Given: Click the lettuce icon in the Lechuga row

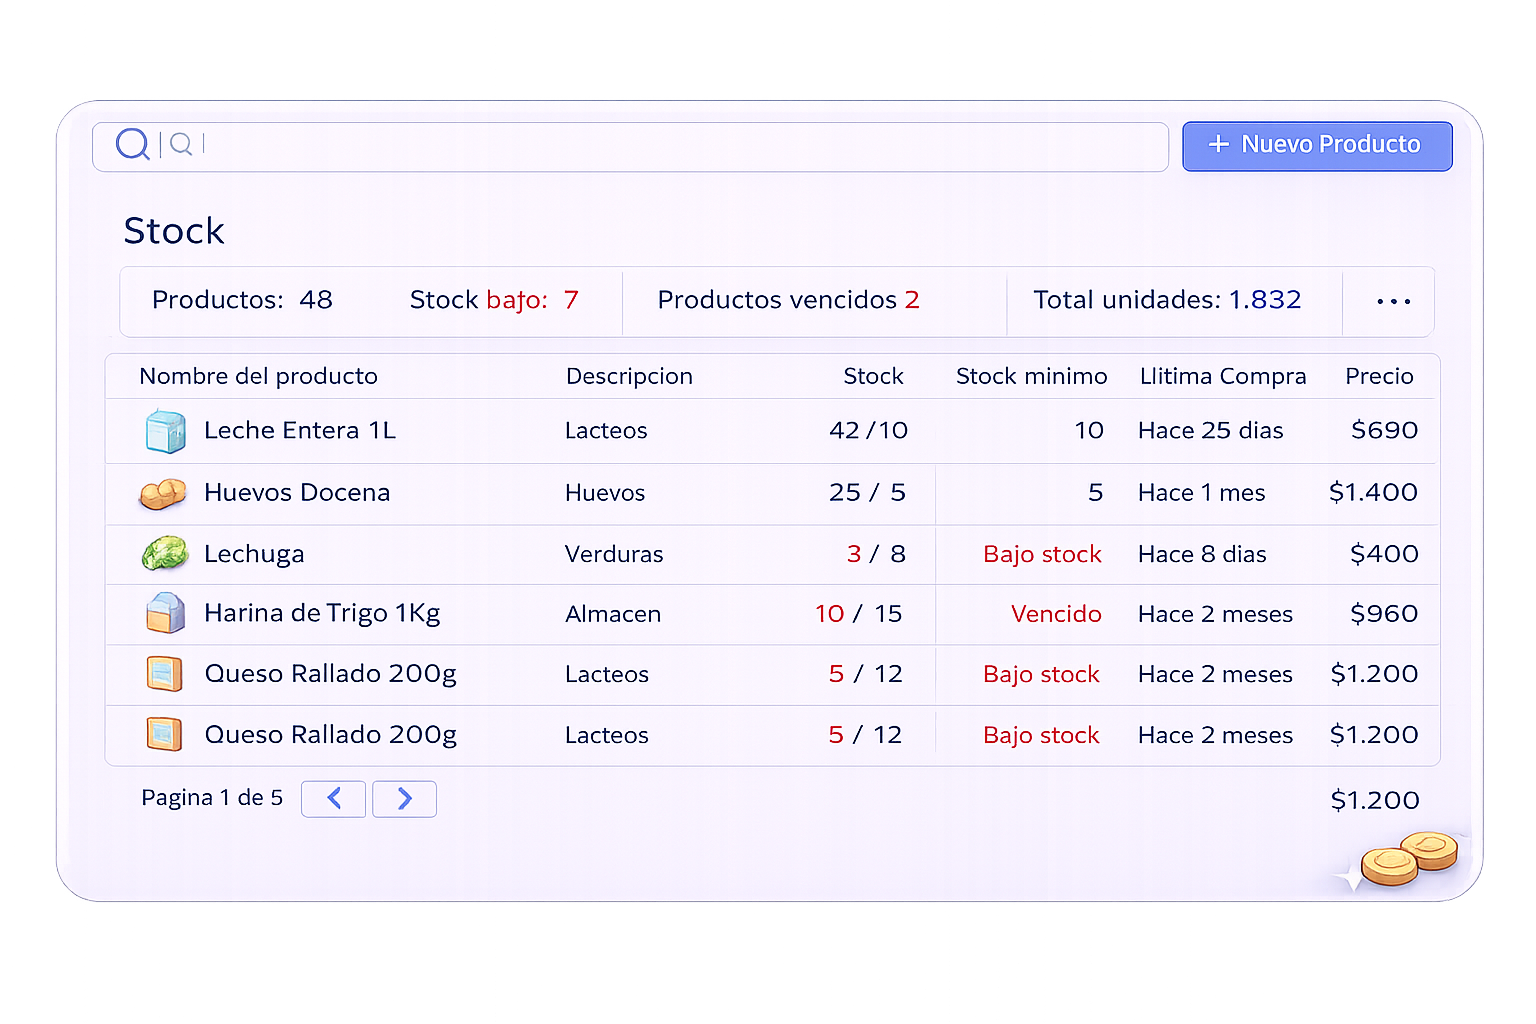Looking at the screenshot, I should tap(165, 553).
